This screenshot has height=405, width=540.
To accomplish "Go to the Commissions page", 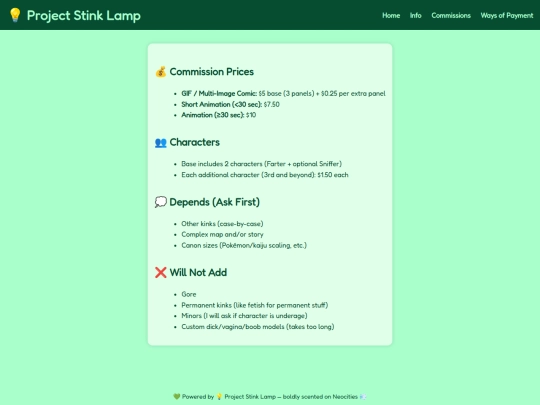I will tap(451, 15).
